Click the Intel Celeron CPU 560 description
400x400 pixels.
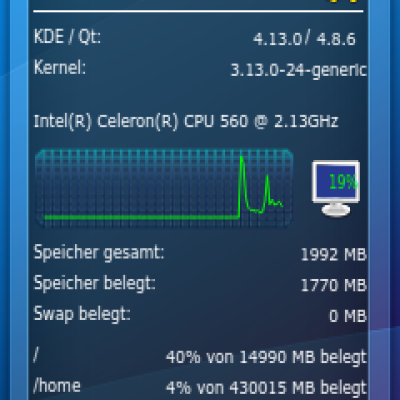[x=186, y=121]
